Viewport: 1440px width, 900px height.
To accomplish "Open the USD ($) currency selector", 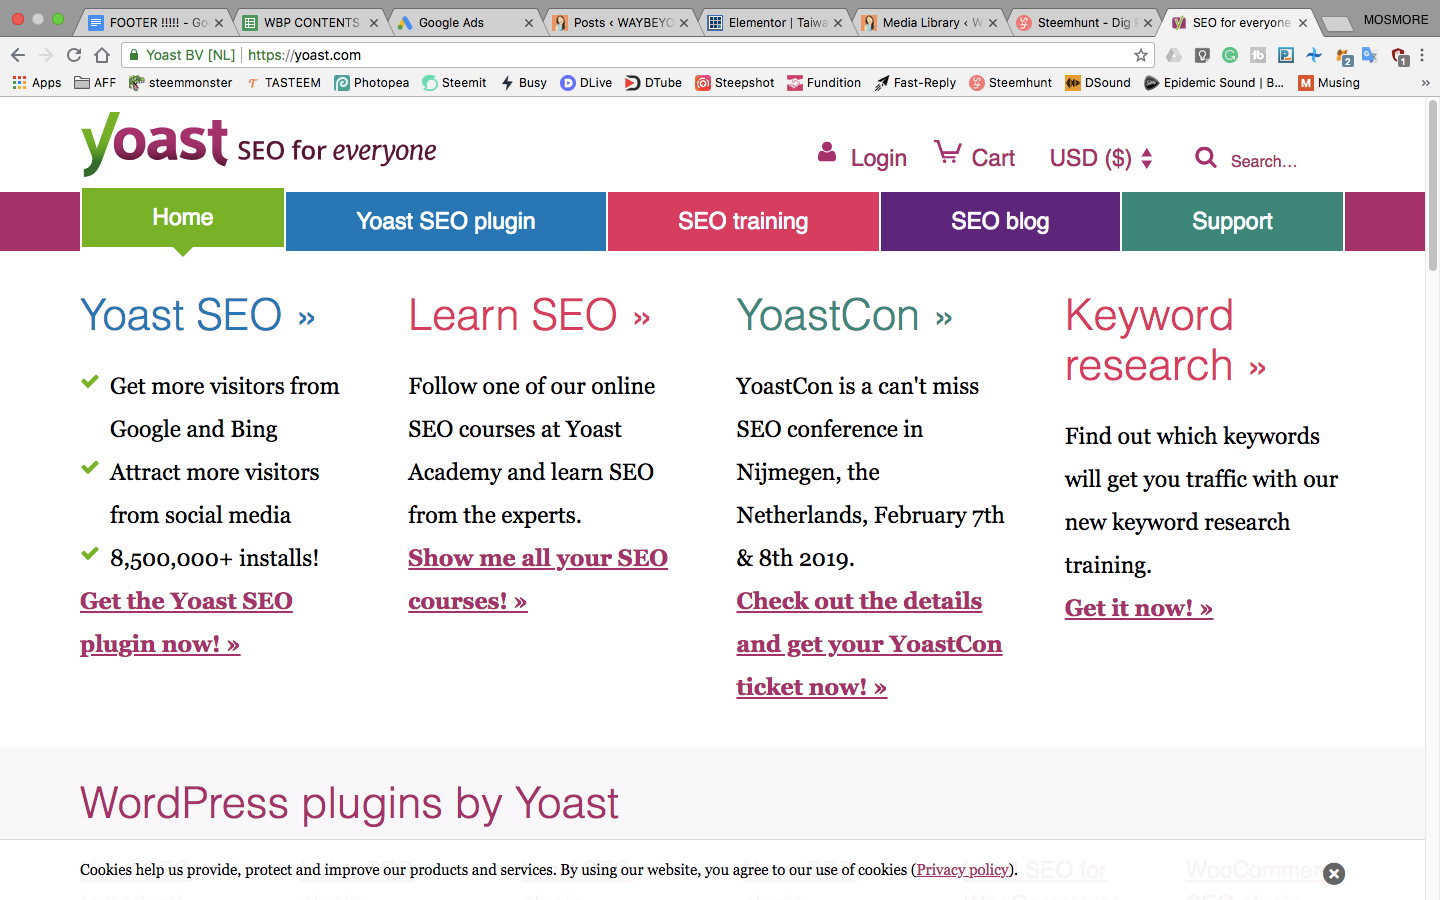I will click(1101, 158).
